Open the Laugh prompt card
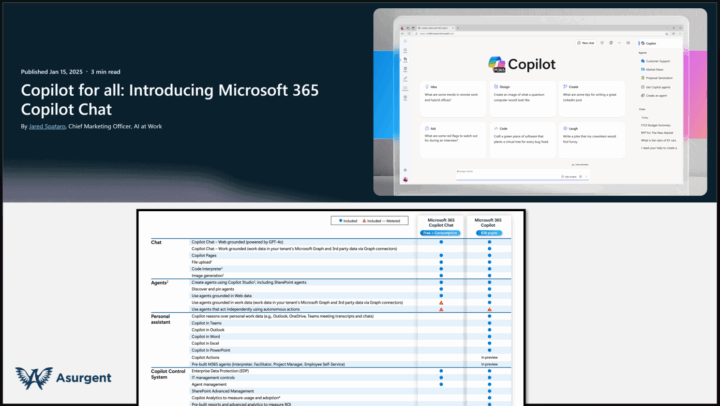This screenshot has height=406, width=720. coord(592,140)
